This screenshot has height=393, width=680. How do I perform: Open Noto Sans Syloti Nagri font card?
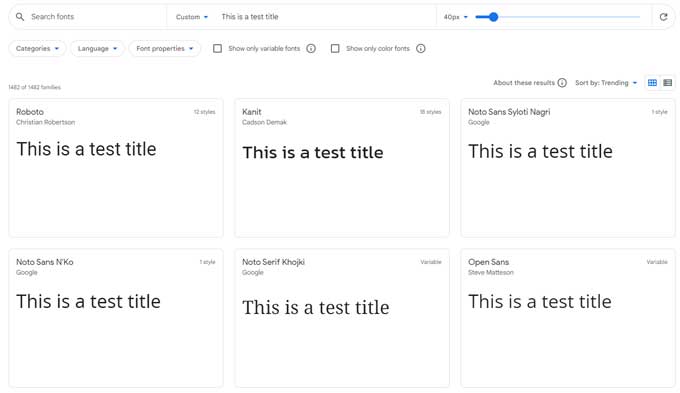click(568, 168)
